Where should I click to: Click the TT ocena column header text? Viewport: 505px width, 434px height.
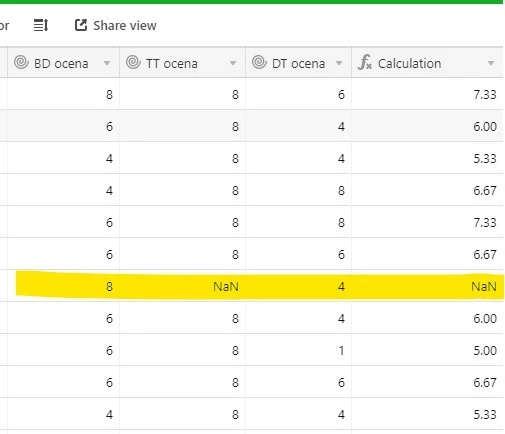pos(172,63)
